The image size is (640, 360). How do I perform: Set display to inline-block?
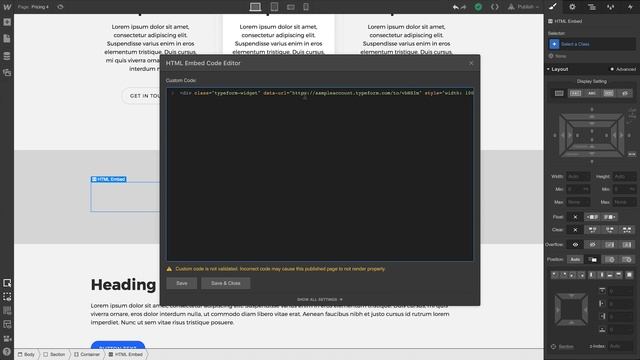click(x=576, y=93)
